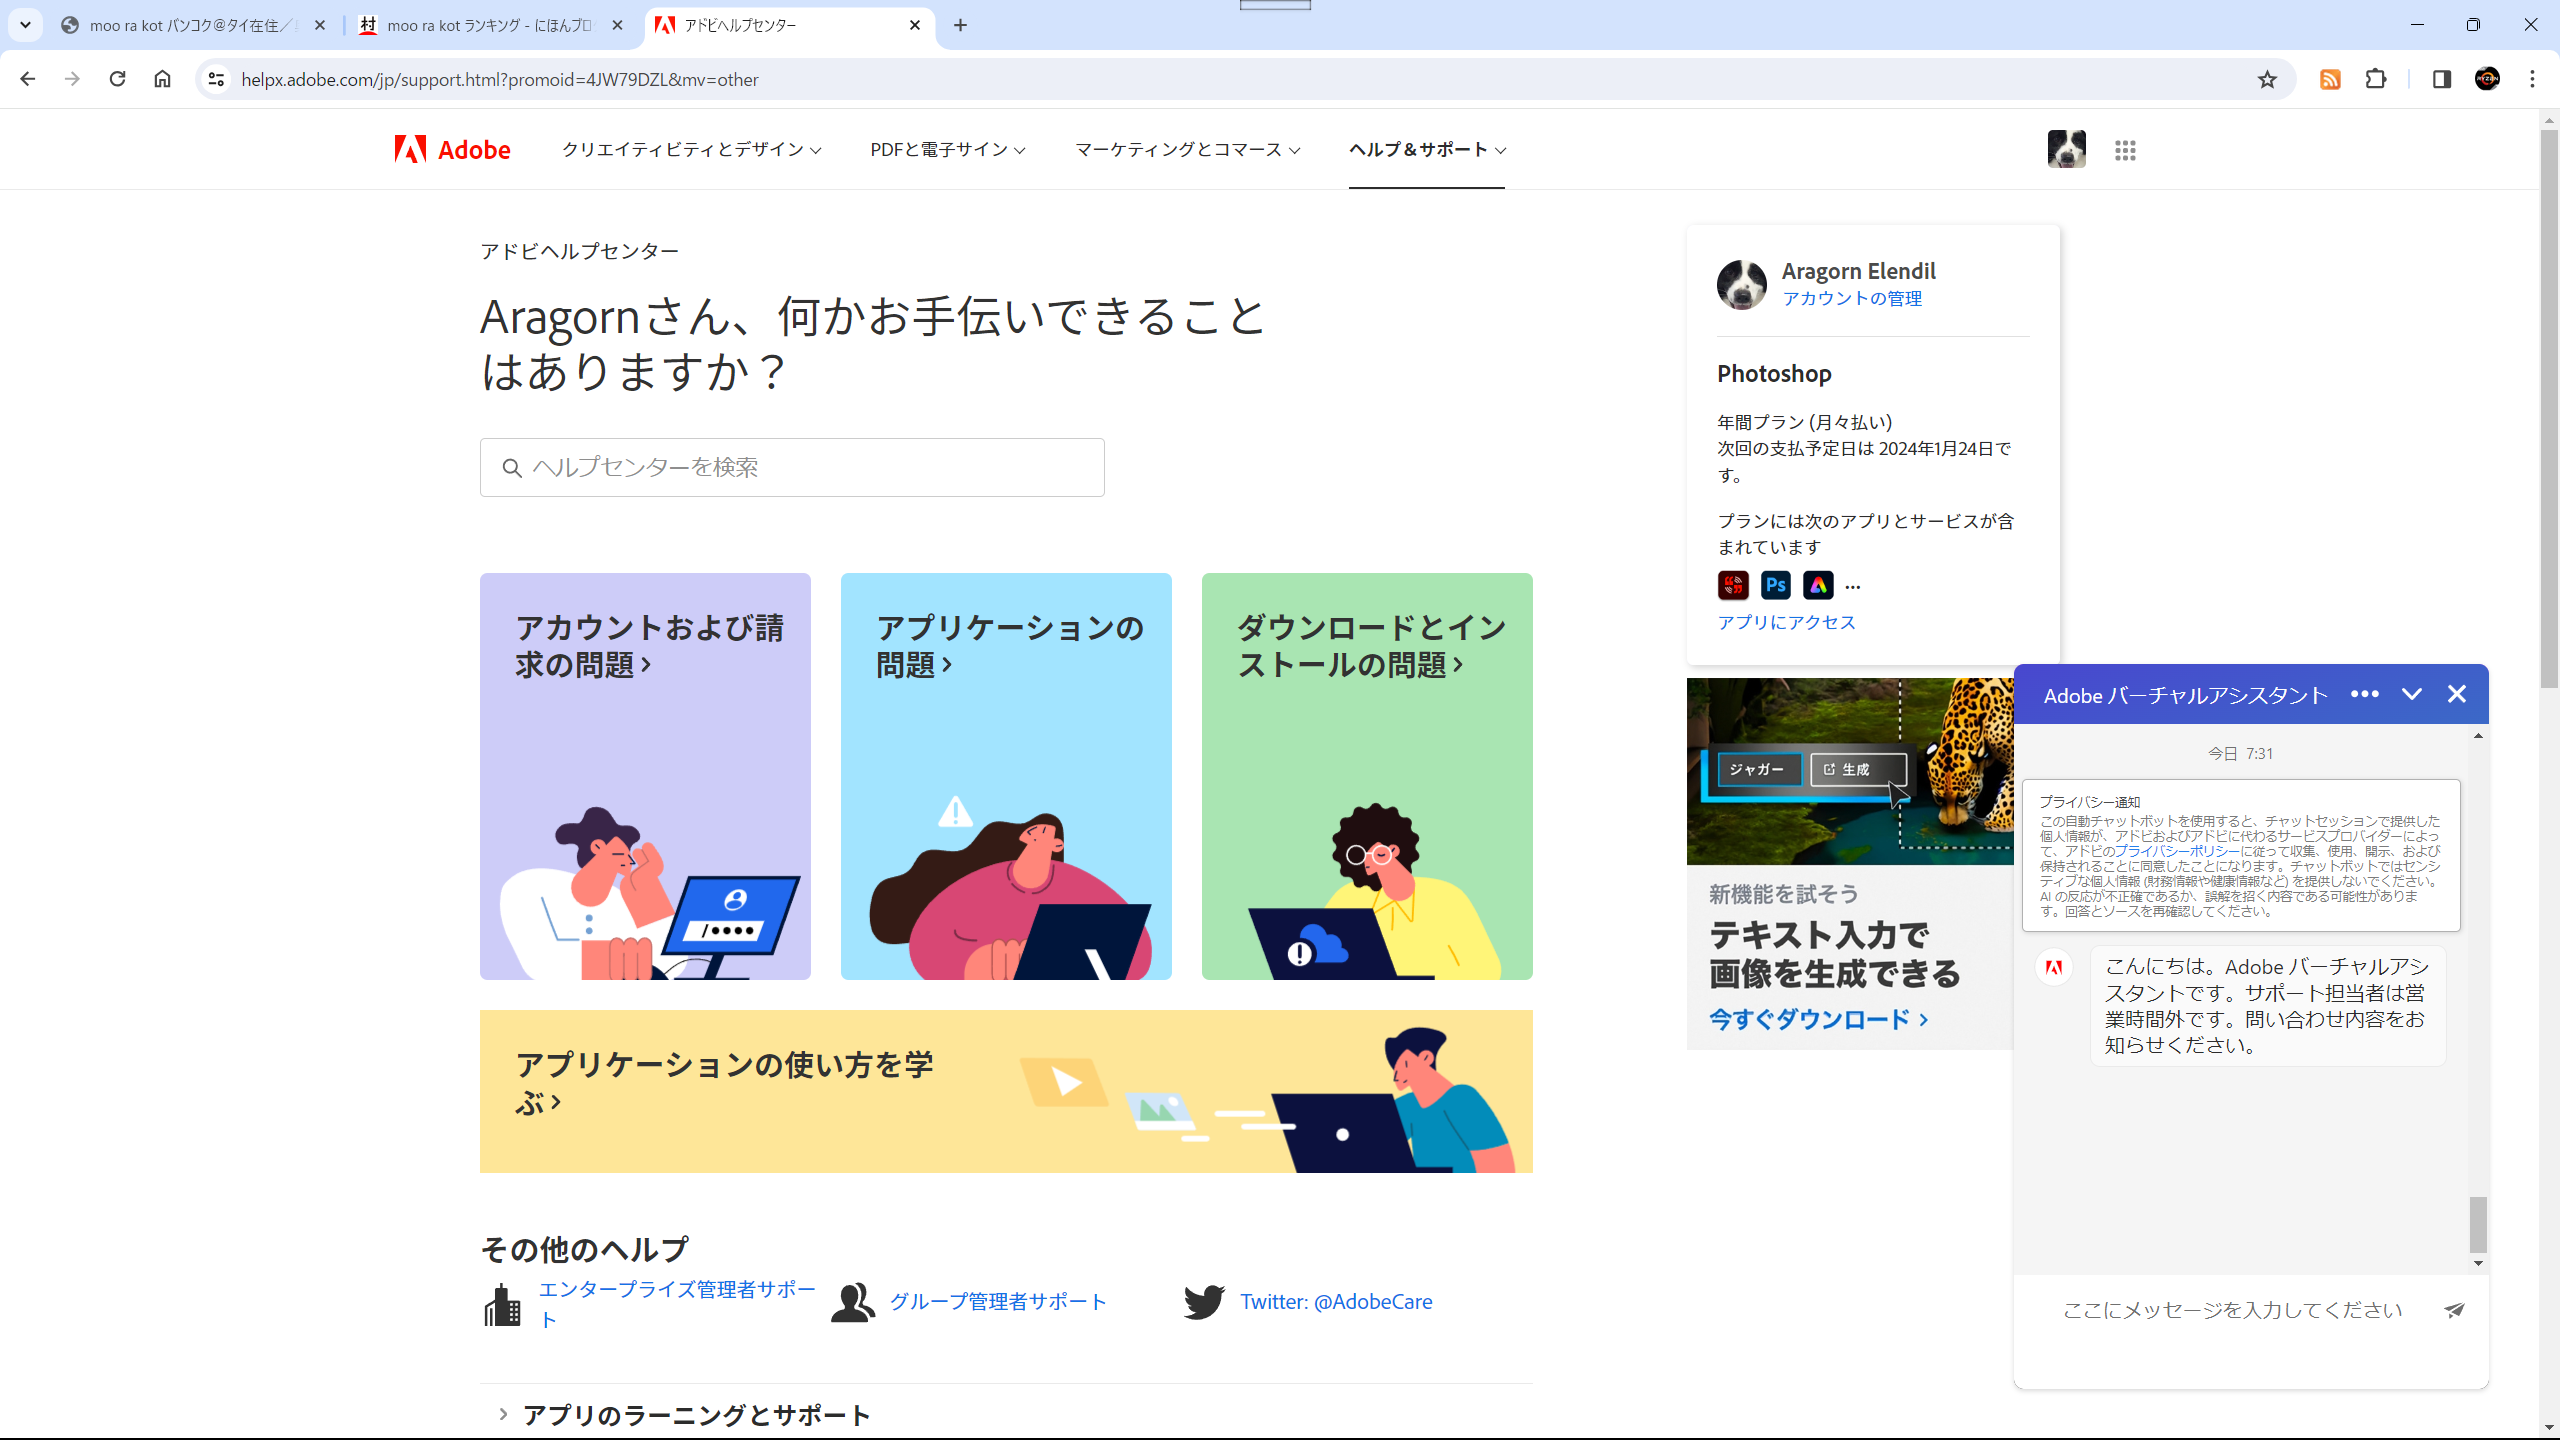This screenshot has height=1440, width=2560.
Task: Click the browser address bar URL
Action: pos(499,79)
